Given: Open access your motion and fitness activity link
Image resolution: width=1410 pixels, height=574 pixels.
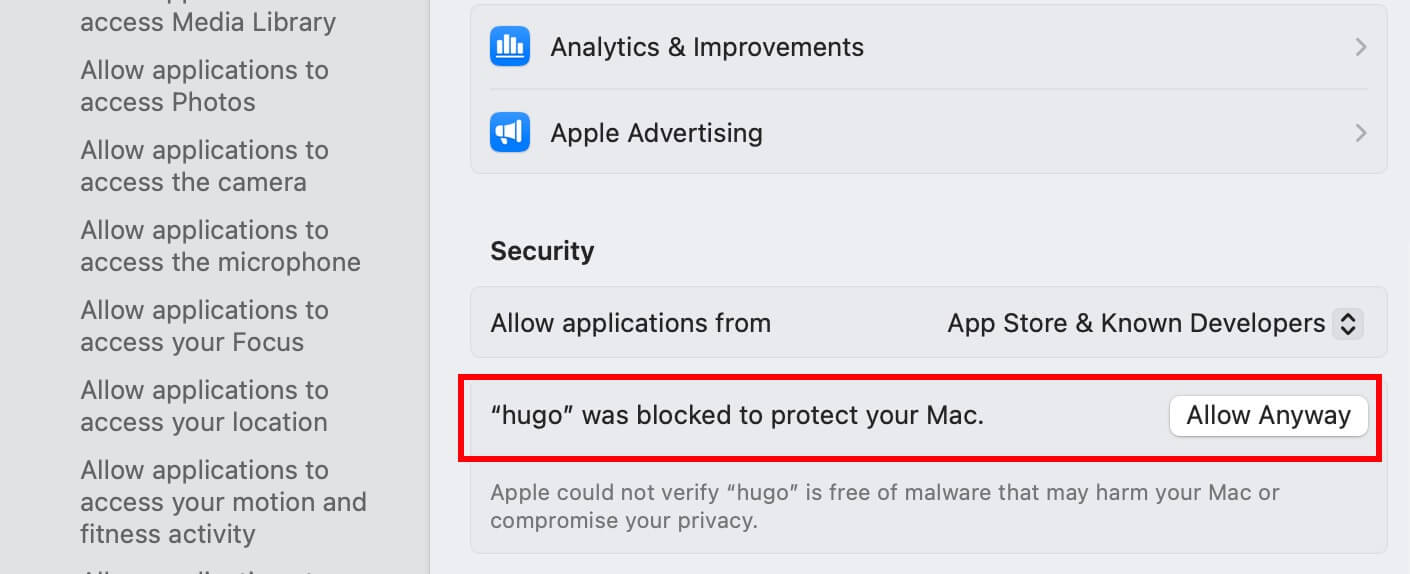Looking at the screenshot, I should (x=223, y=502).
